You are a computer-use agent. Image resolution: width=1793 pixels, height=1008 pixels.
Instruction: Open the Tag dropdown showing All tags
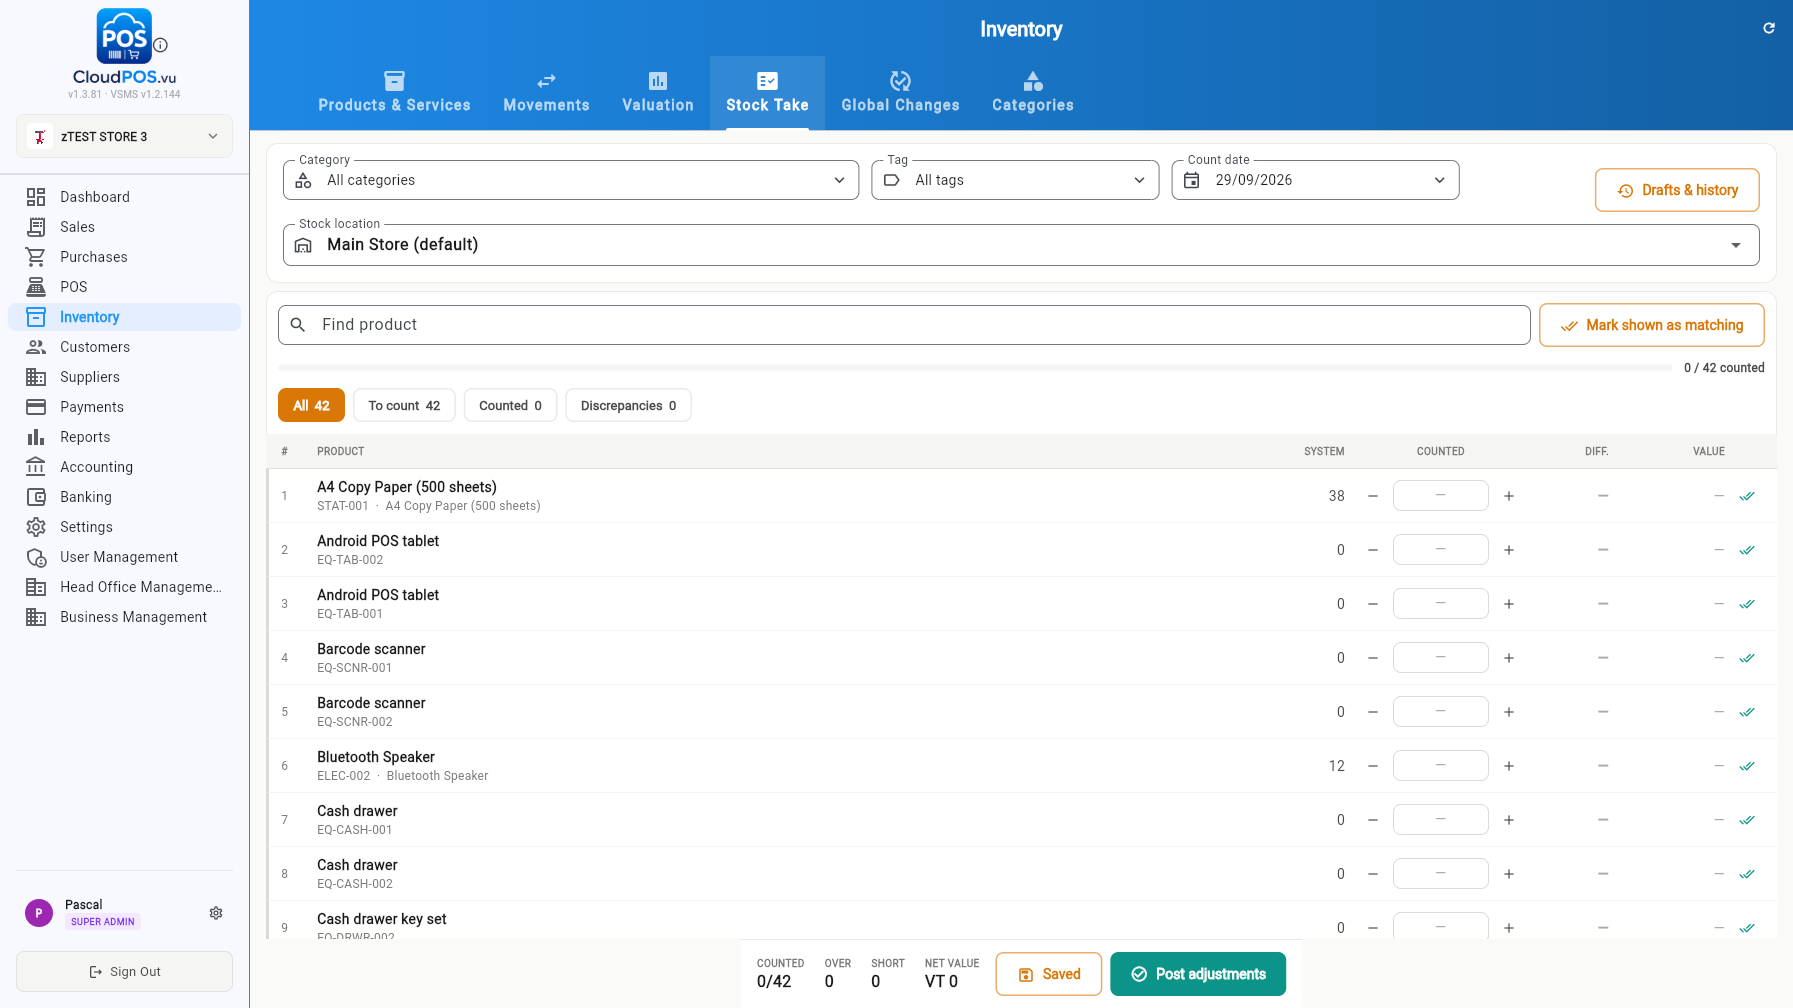coord(1015,180)
